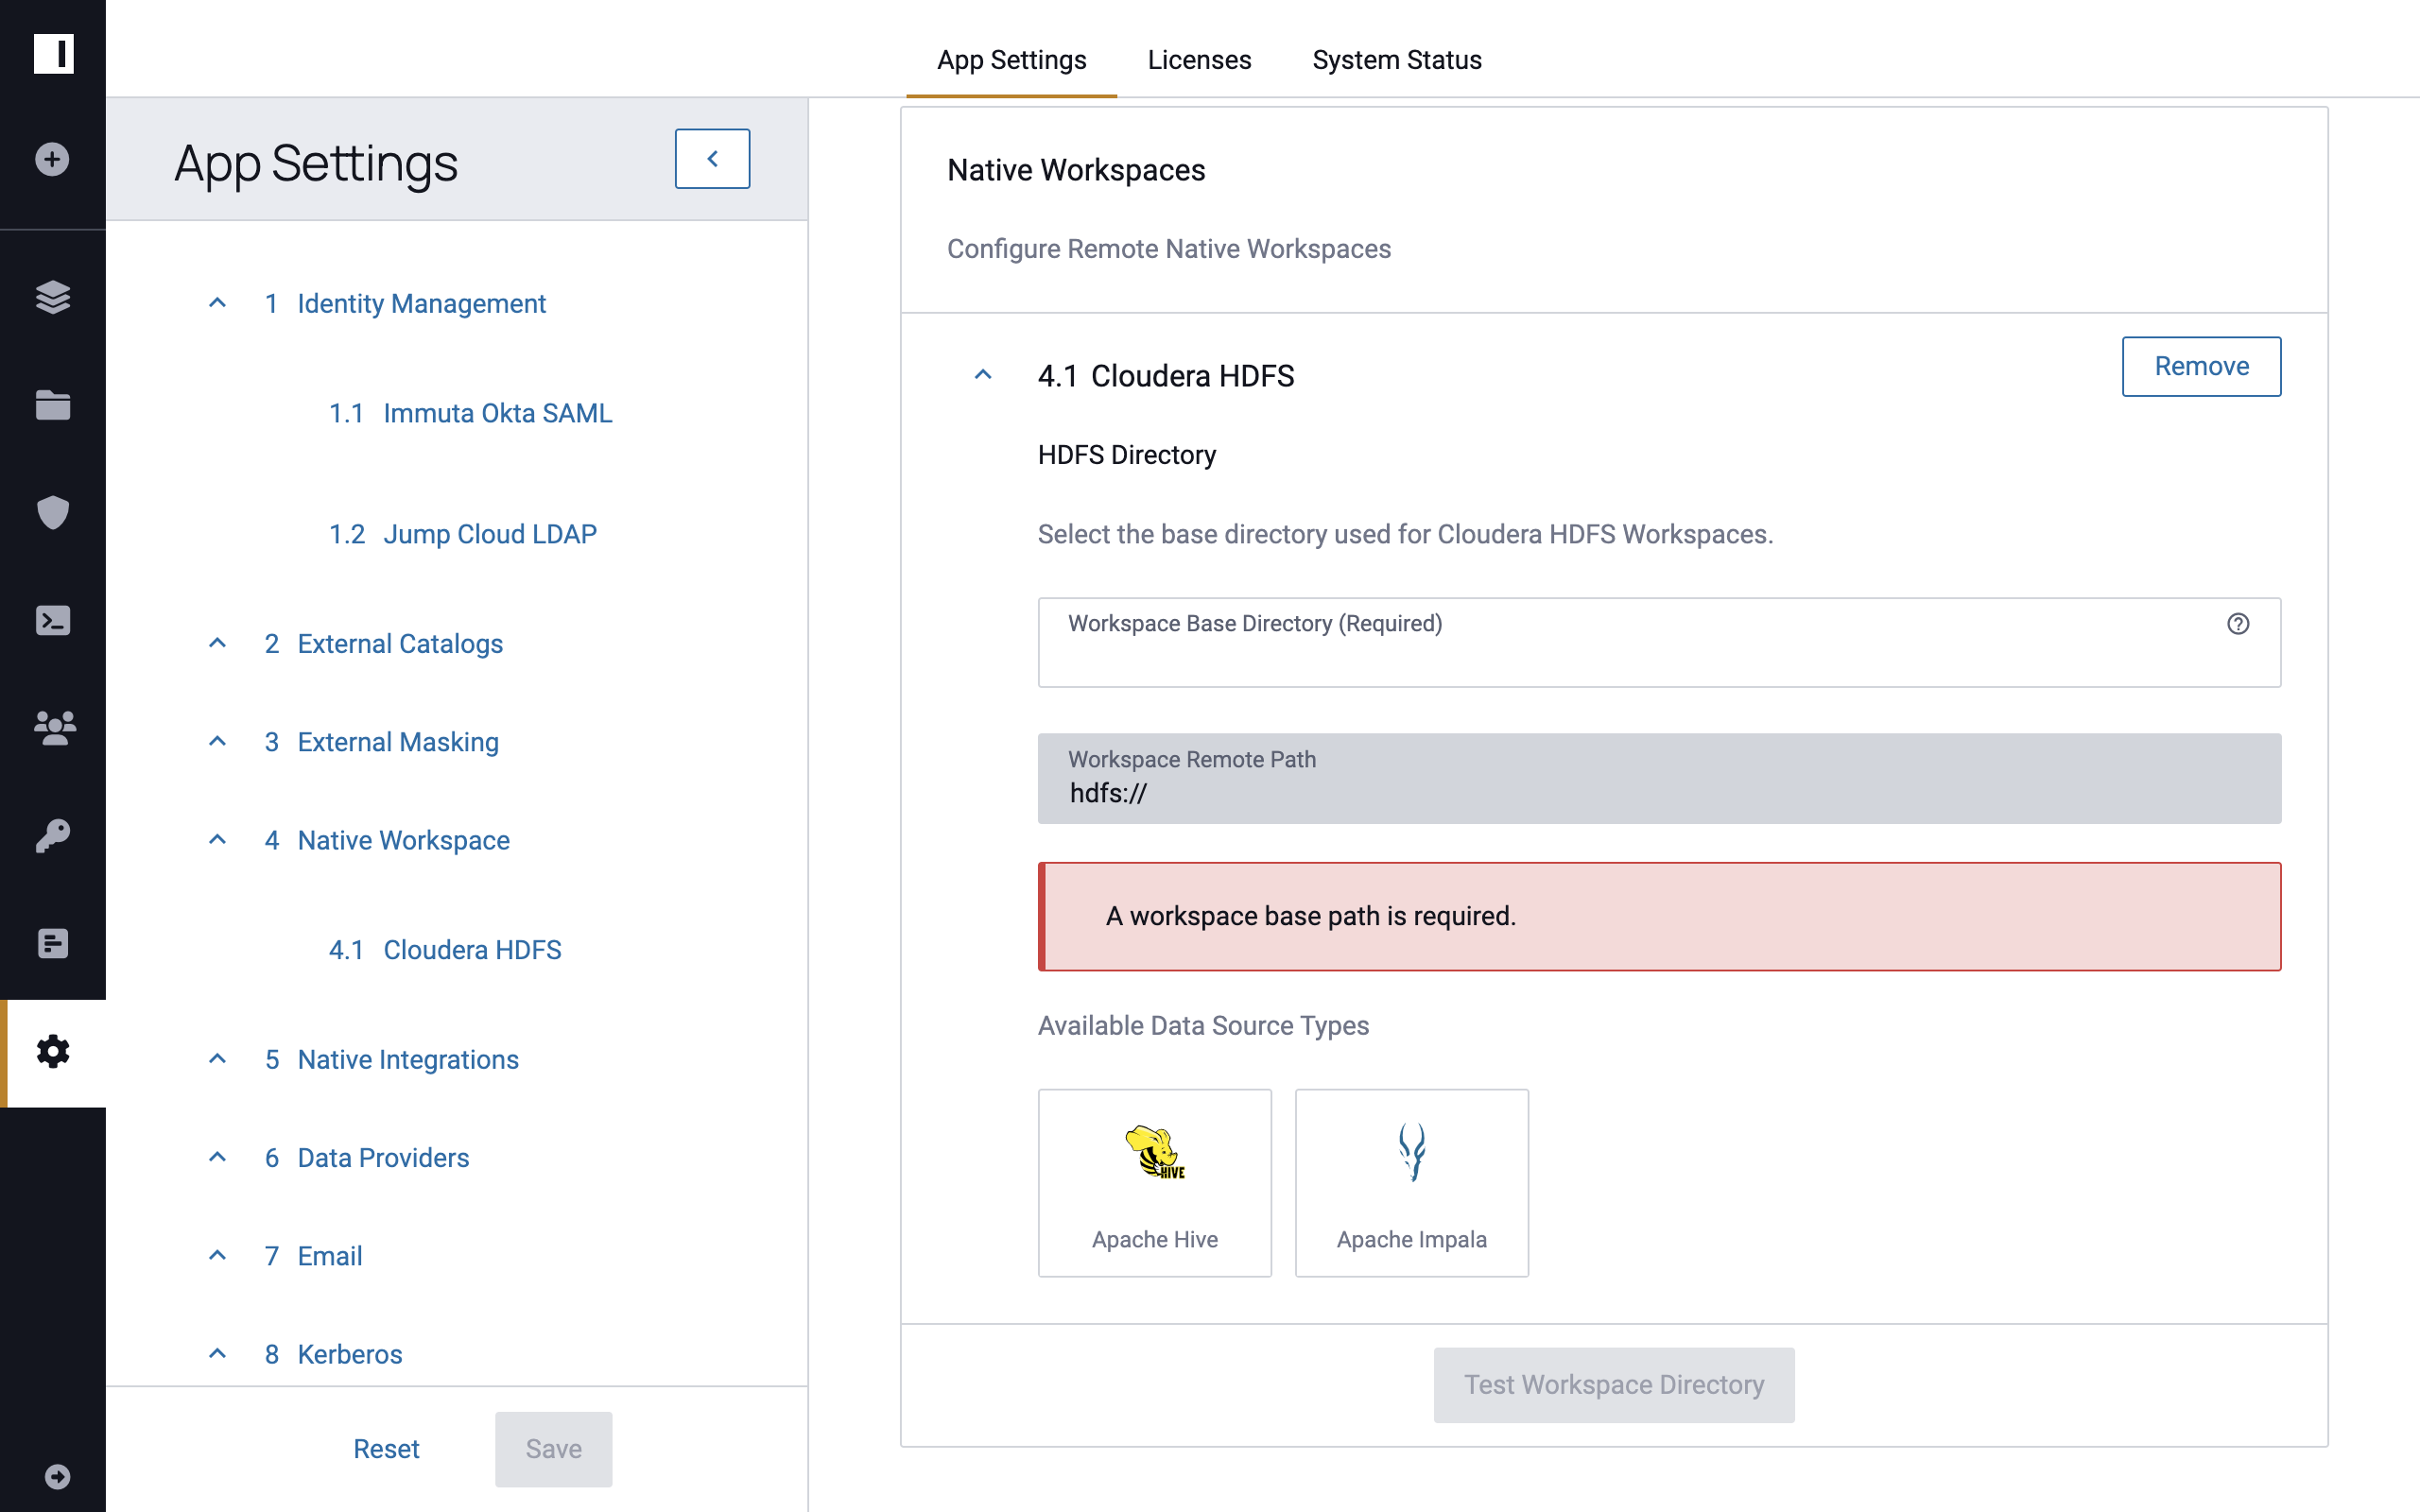Switch to App Settings tab
Viewport: 2420px width, 1512px height.
point(1011,60)
